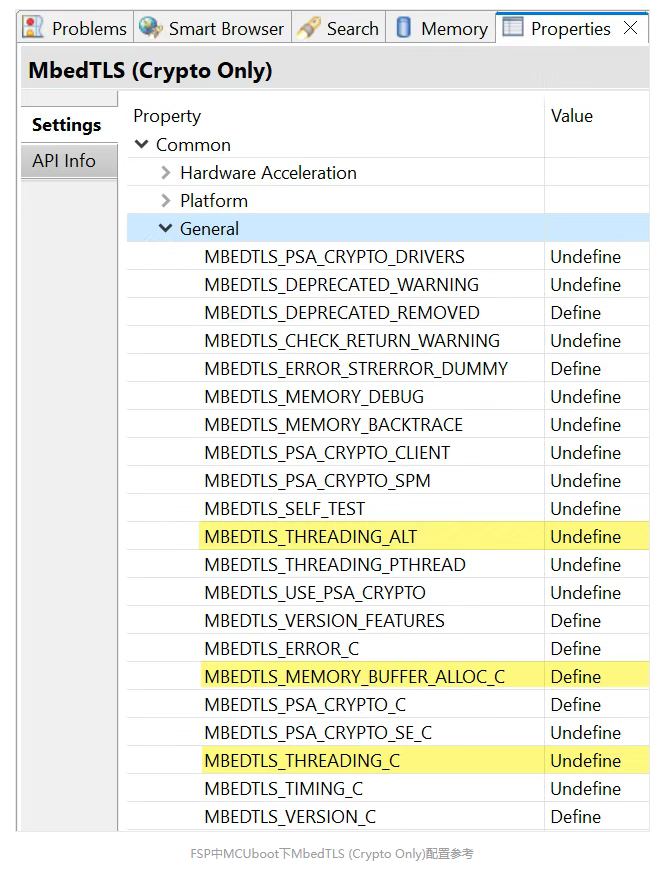Collapse the General section

point(165,228)
